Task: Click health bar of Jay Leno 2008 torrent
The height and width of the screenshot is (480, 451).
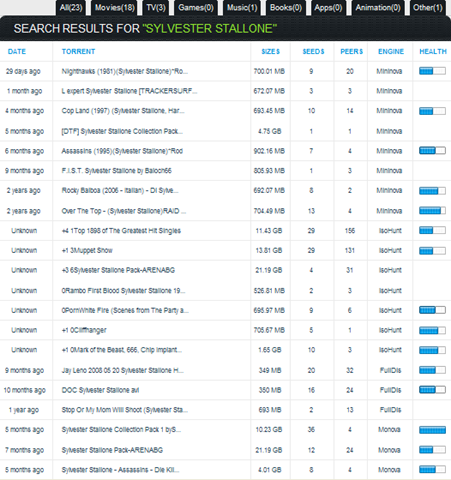Action: [432, 370]
